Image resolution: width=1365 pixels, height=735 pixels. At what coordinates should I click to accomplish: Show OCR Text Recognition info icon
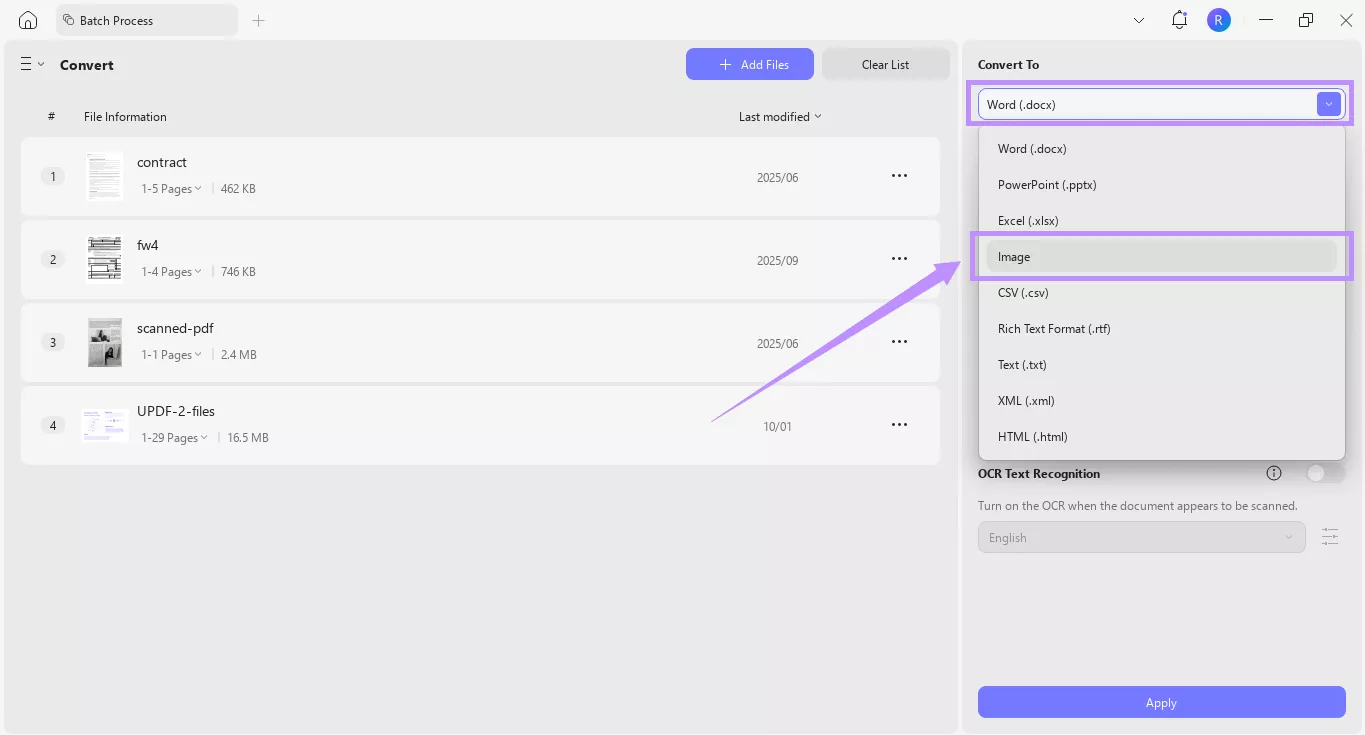[x=1274, y=473]
